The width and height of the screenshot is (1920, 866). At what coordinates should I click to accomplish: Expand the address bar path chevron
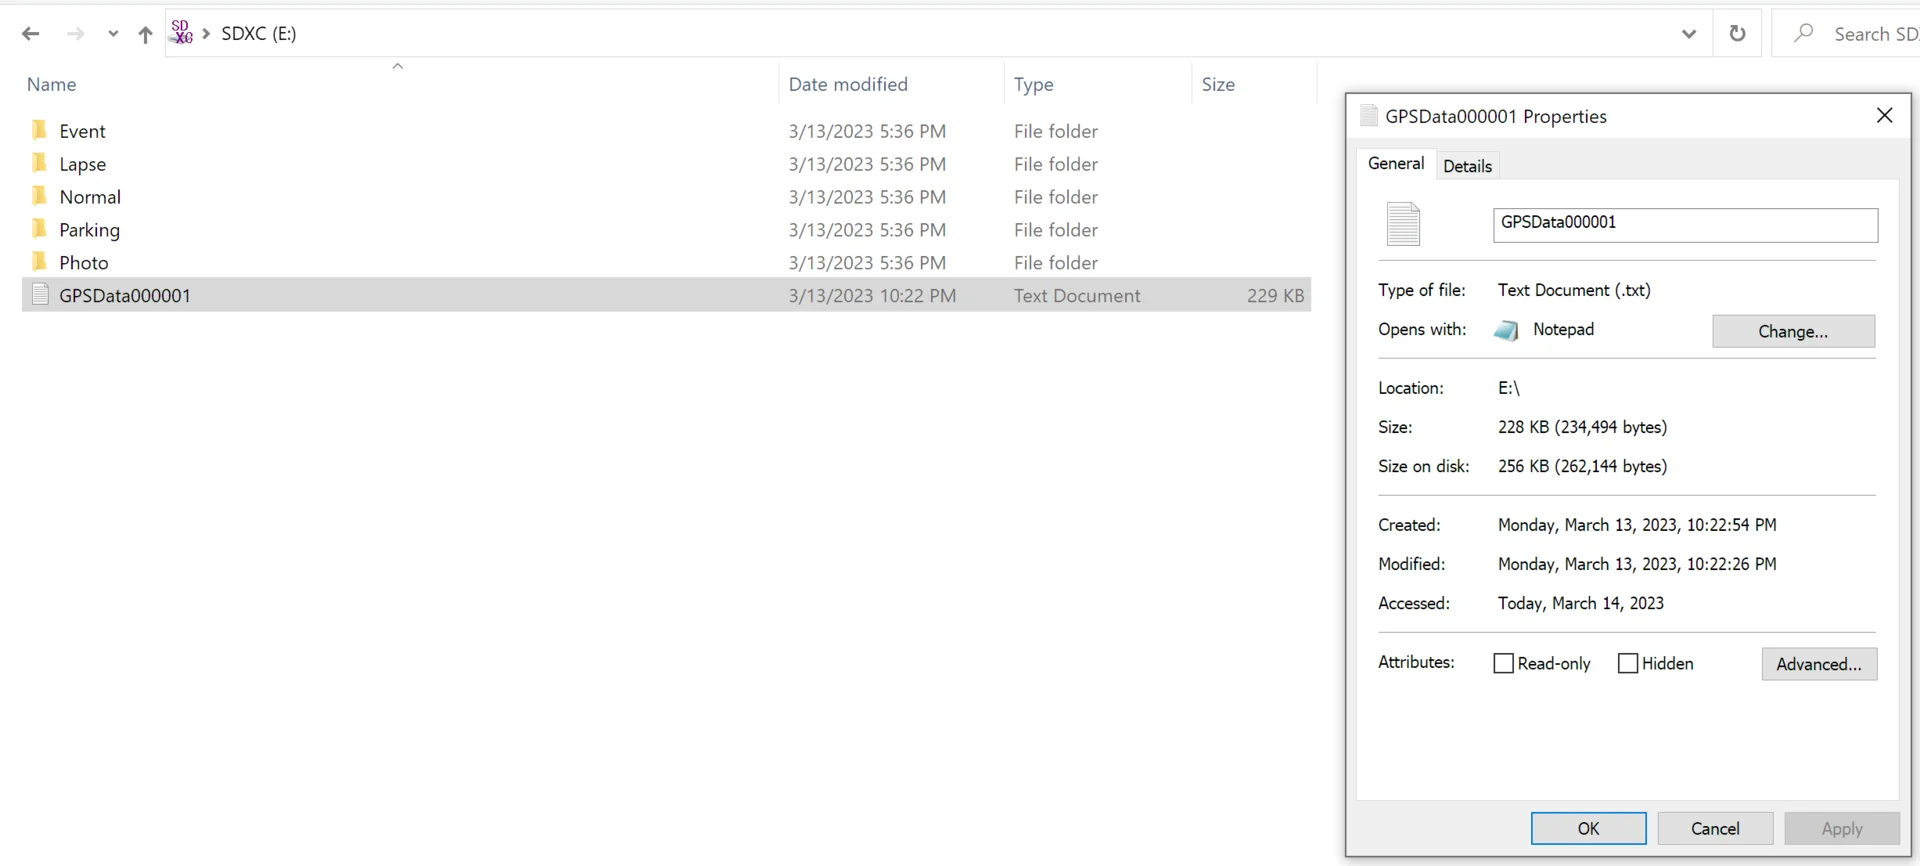coord(206,34)
